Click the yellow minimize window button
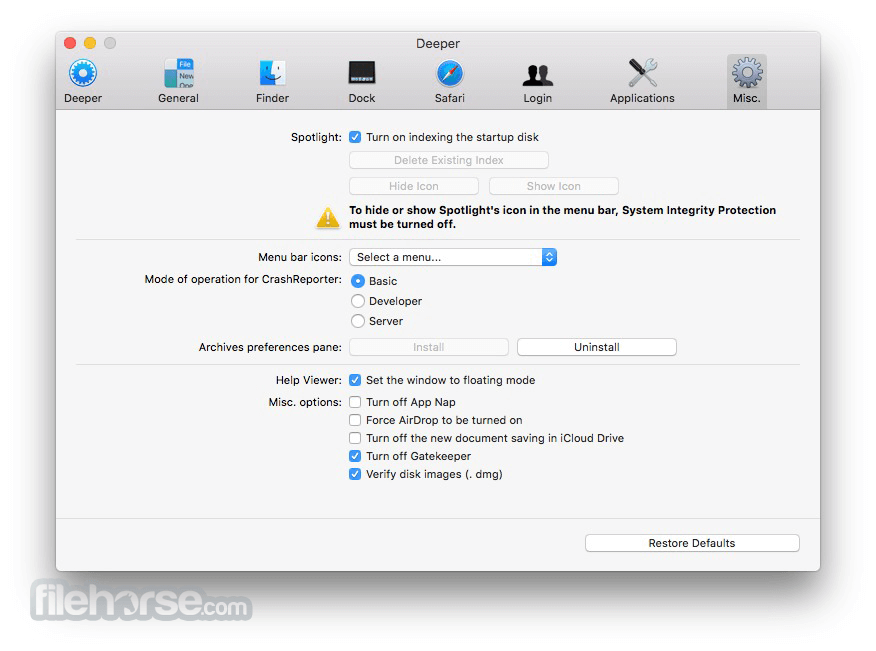The image size is (876, 651). 90,43
